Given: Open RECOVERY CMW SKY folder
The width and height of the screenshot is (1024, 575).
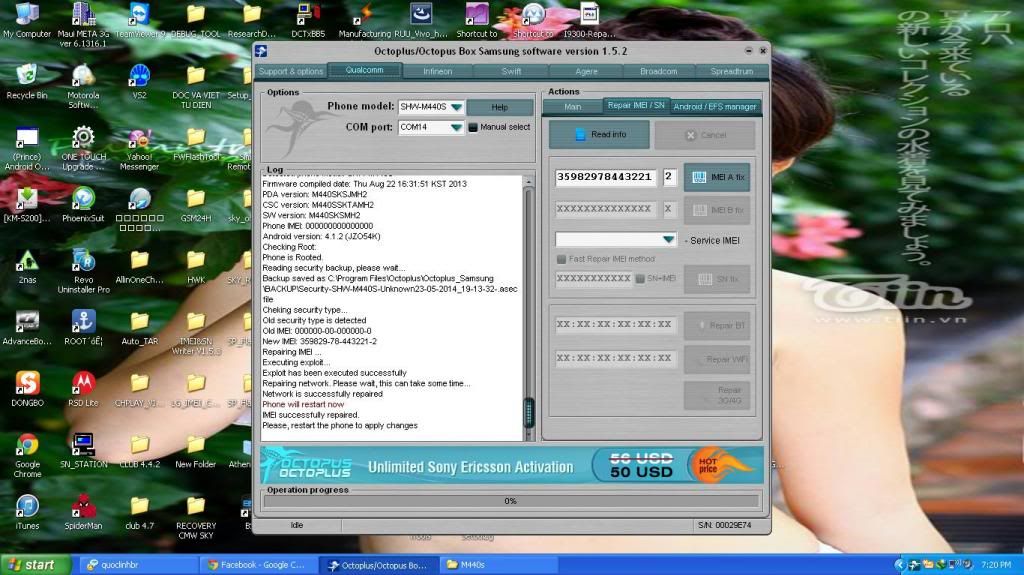Looking at the screenshot, I should click(x=195, y=516).
